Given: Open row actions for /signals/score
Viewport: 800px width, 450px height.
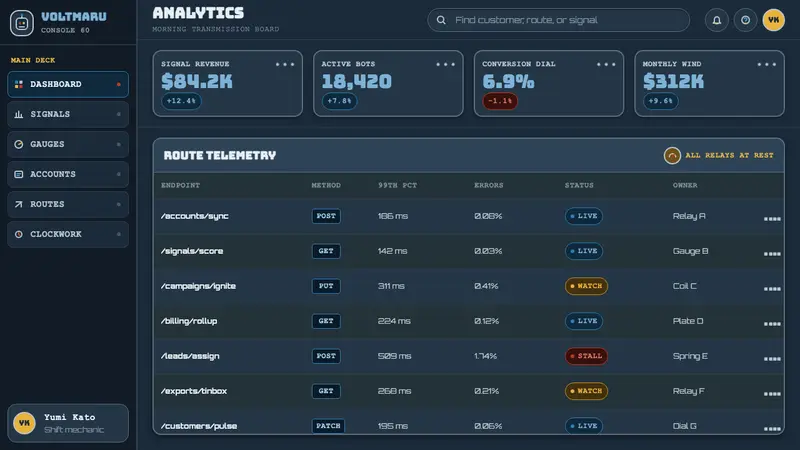Looking at the screenshot, I should [772, 254].
